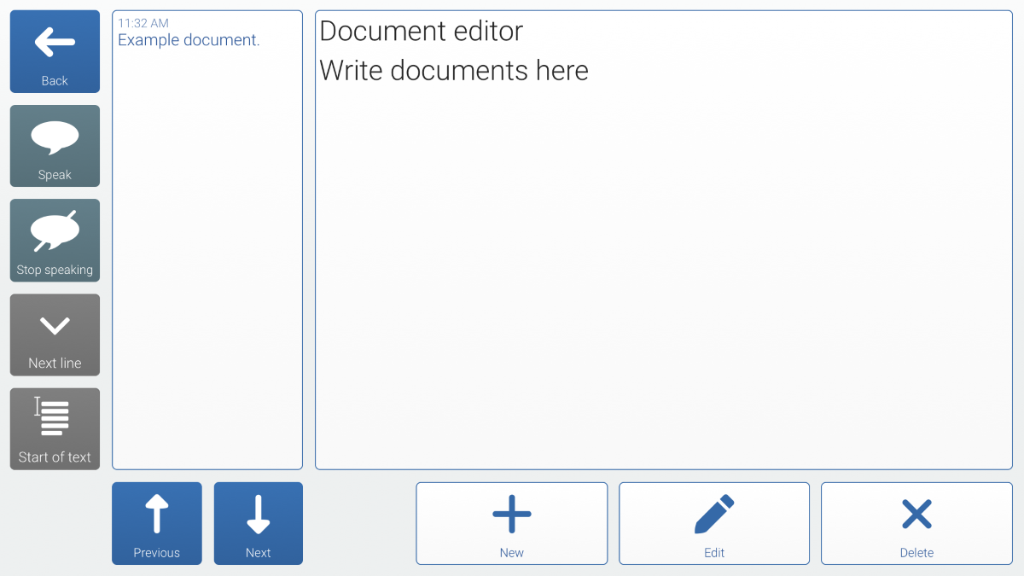Select the Example document entry
1024x576 pixels.
click(x=189, y=40)
